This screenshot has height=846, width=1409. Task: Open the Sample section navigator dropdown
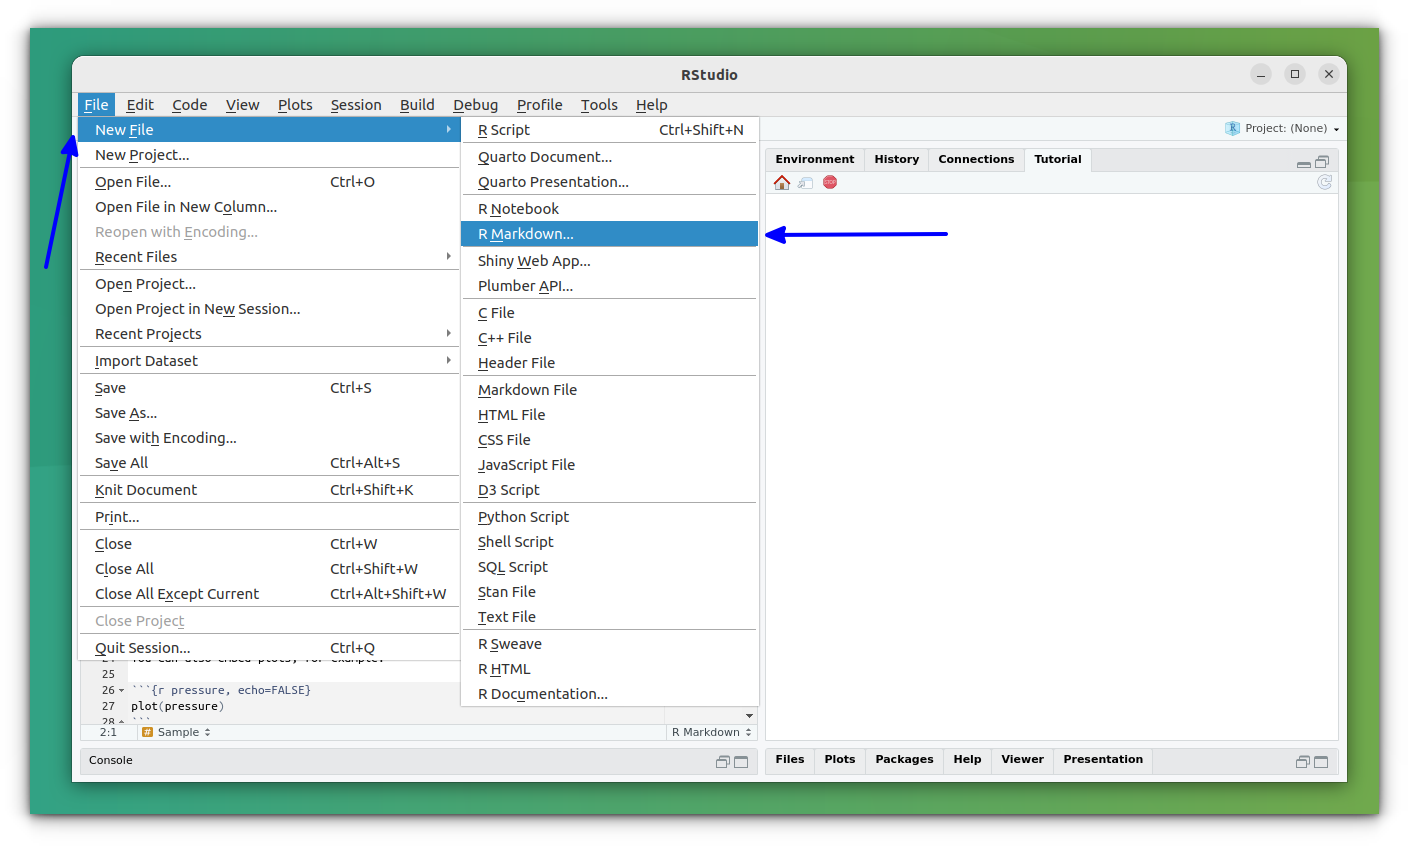pos(178,732)
